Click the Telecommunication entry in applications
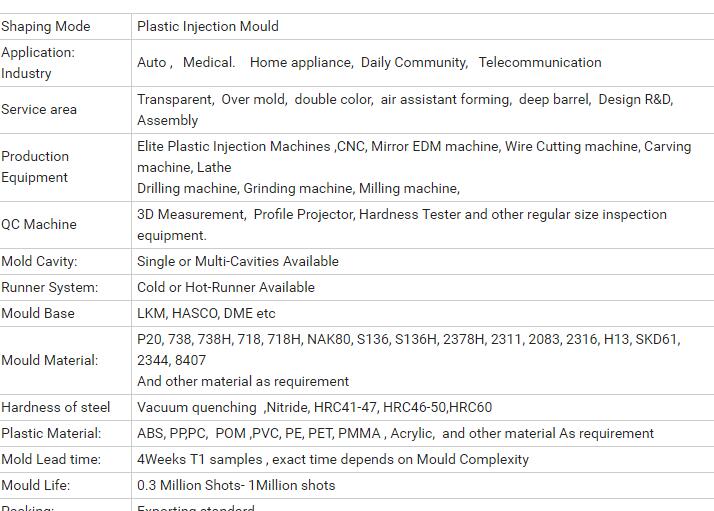 (x=540, y=62)
